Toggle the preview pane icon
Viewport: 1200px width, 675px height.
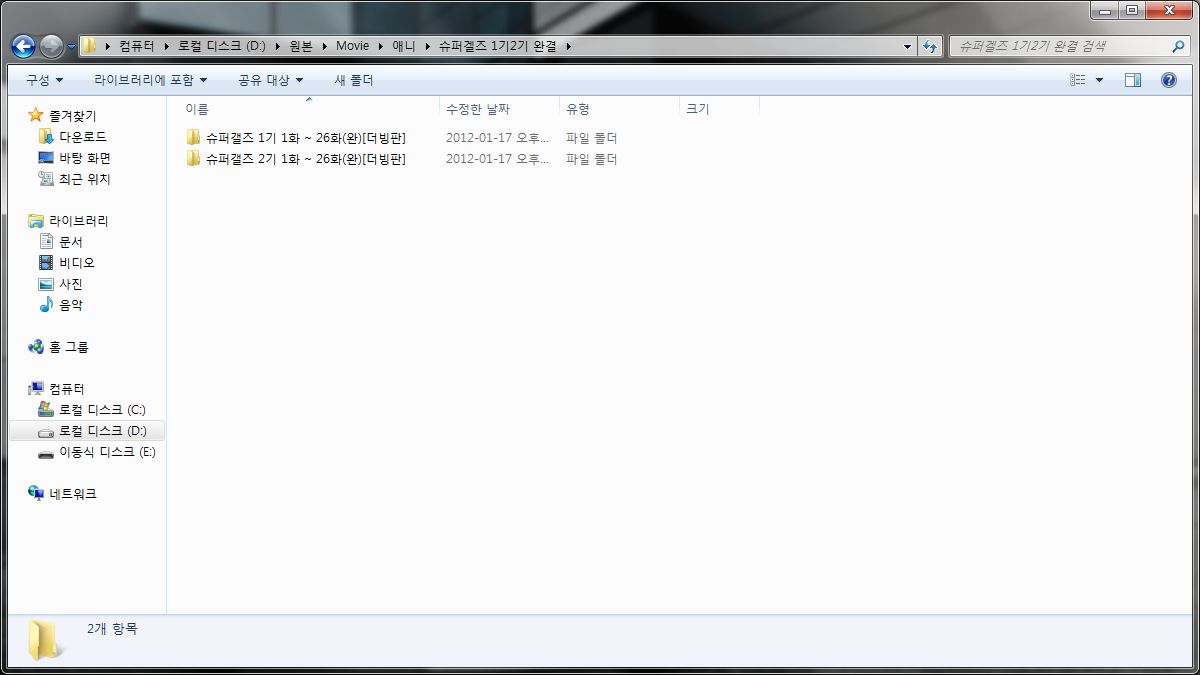pyautogui.click(x=1132, y=80)
